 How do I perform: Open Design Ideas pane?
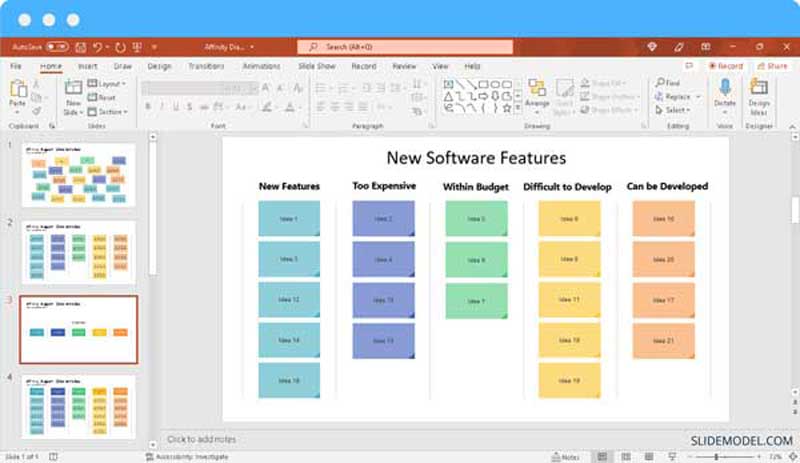pyautogui.click(x=759, y=93)
